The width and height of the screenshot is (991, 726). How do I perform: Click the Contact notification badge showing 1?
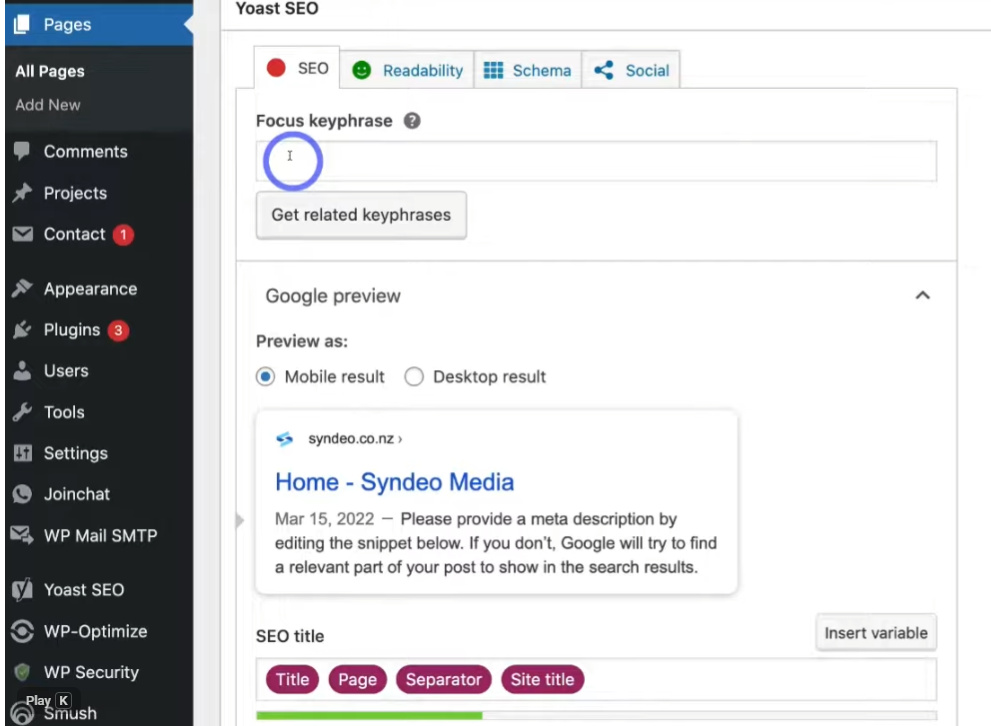pos(123,235)
